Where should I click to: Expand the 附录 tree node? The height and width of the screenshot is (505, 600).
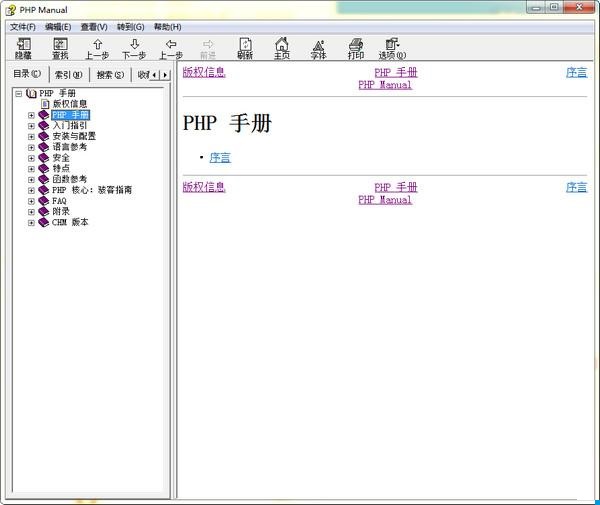click(x=31, y=211)
